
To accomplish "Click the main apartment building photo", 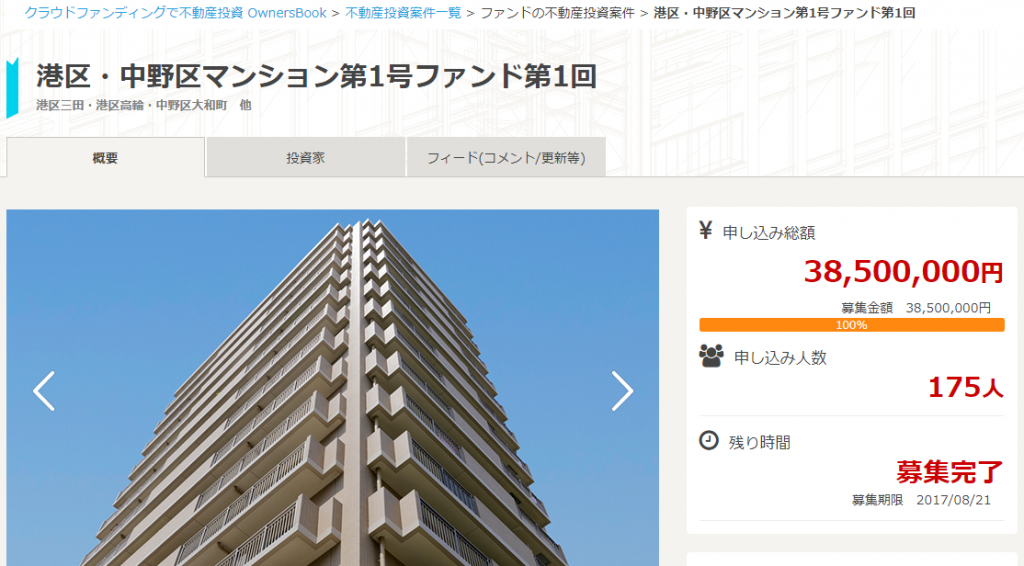I will (x=332, y=388).
